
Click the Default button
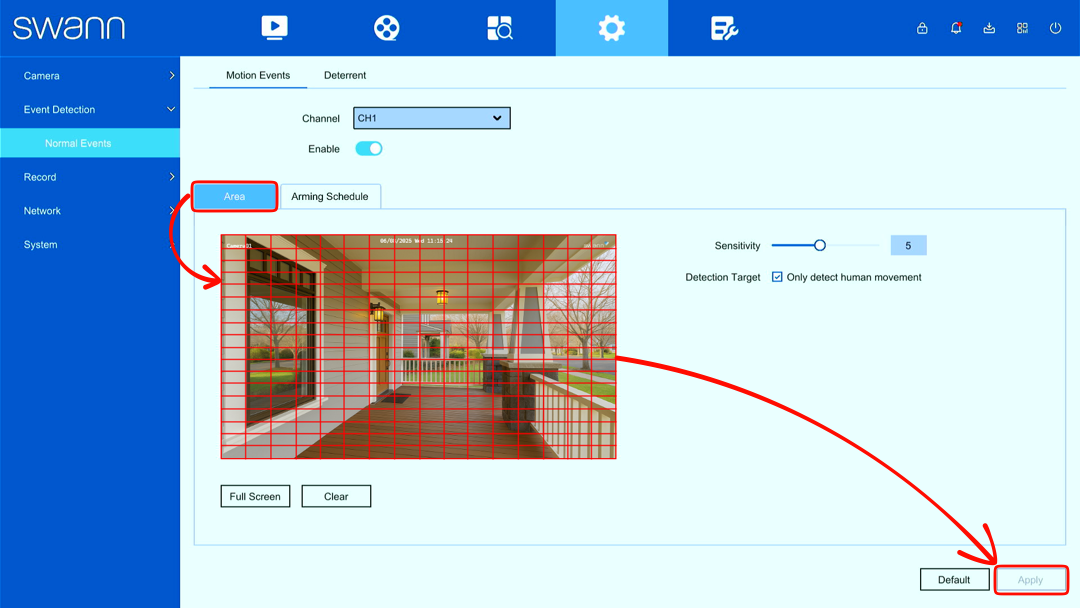pyautogui.click(x=954, y=580)
